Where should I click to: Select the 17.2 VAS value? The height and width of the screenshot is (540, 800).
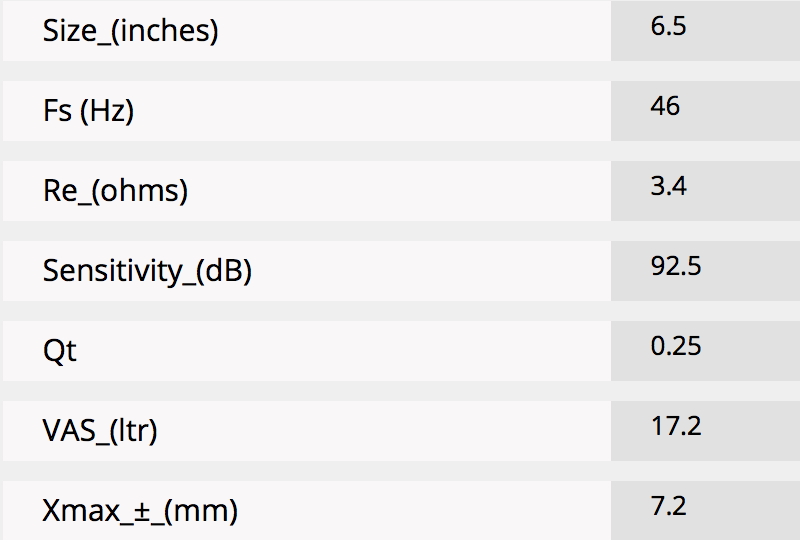pyautogui.click(x=676, y=426)
